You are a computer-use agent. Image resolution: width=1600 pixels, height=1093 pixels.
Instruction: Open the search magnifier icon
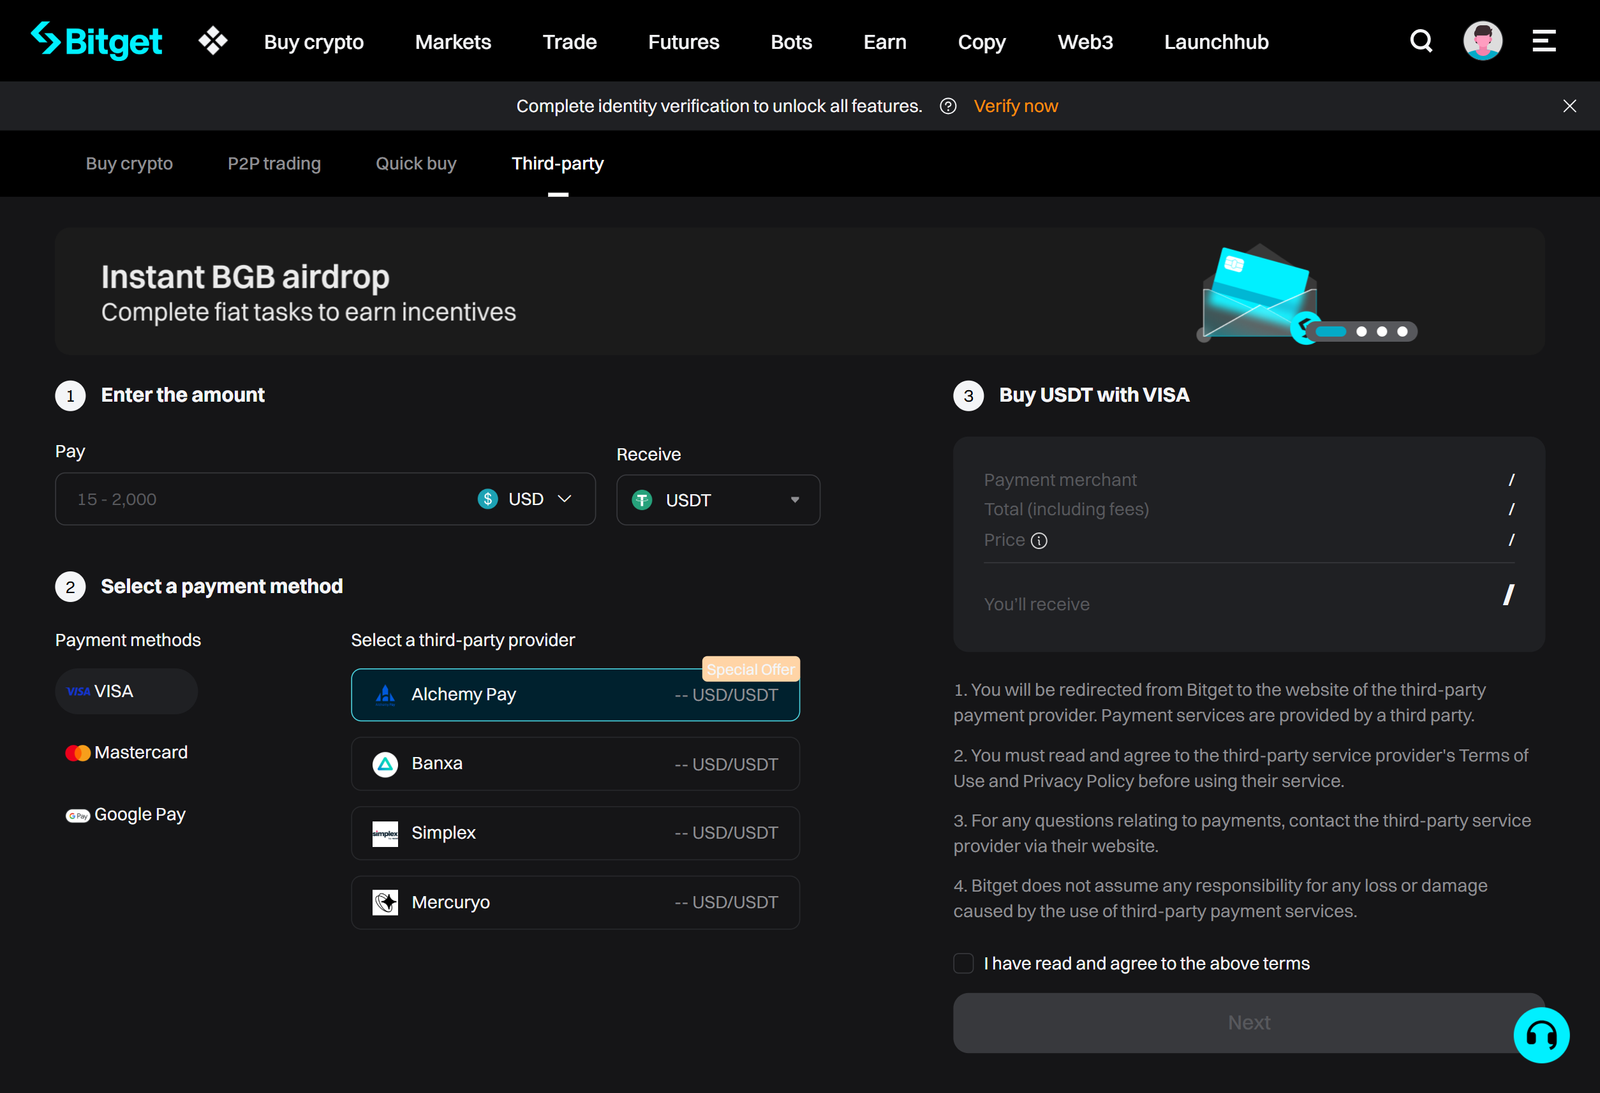[1421, 41]
